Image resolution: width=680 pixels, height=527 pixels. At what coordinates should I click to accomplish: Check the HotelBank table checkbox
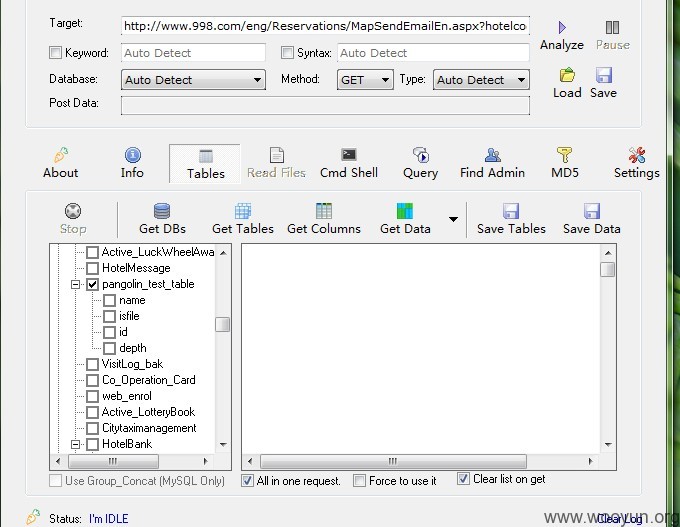click(92, 444)
